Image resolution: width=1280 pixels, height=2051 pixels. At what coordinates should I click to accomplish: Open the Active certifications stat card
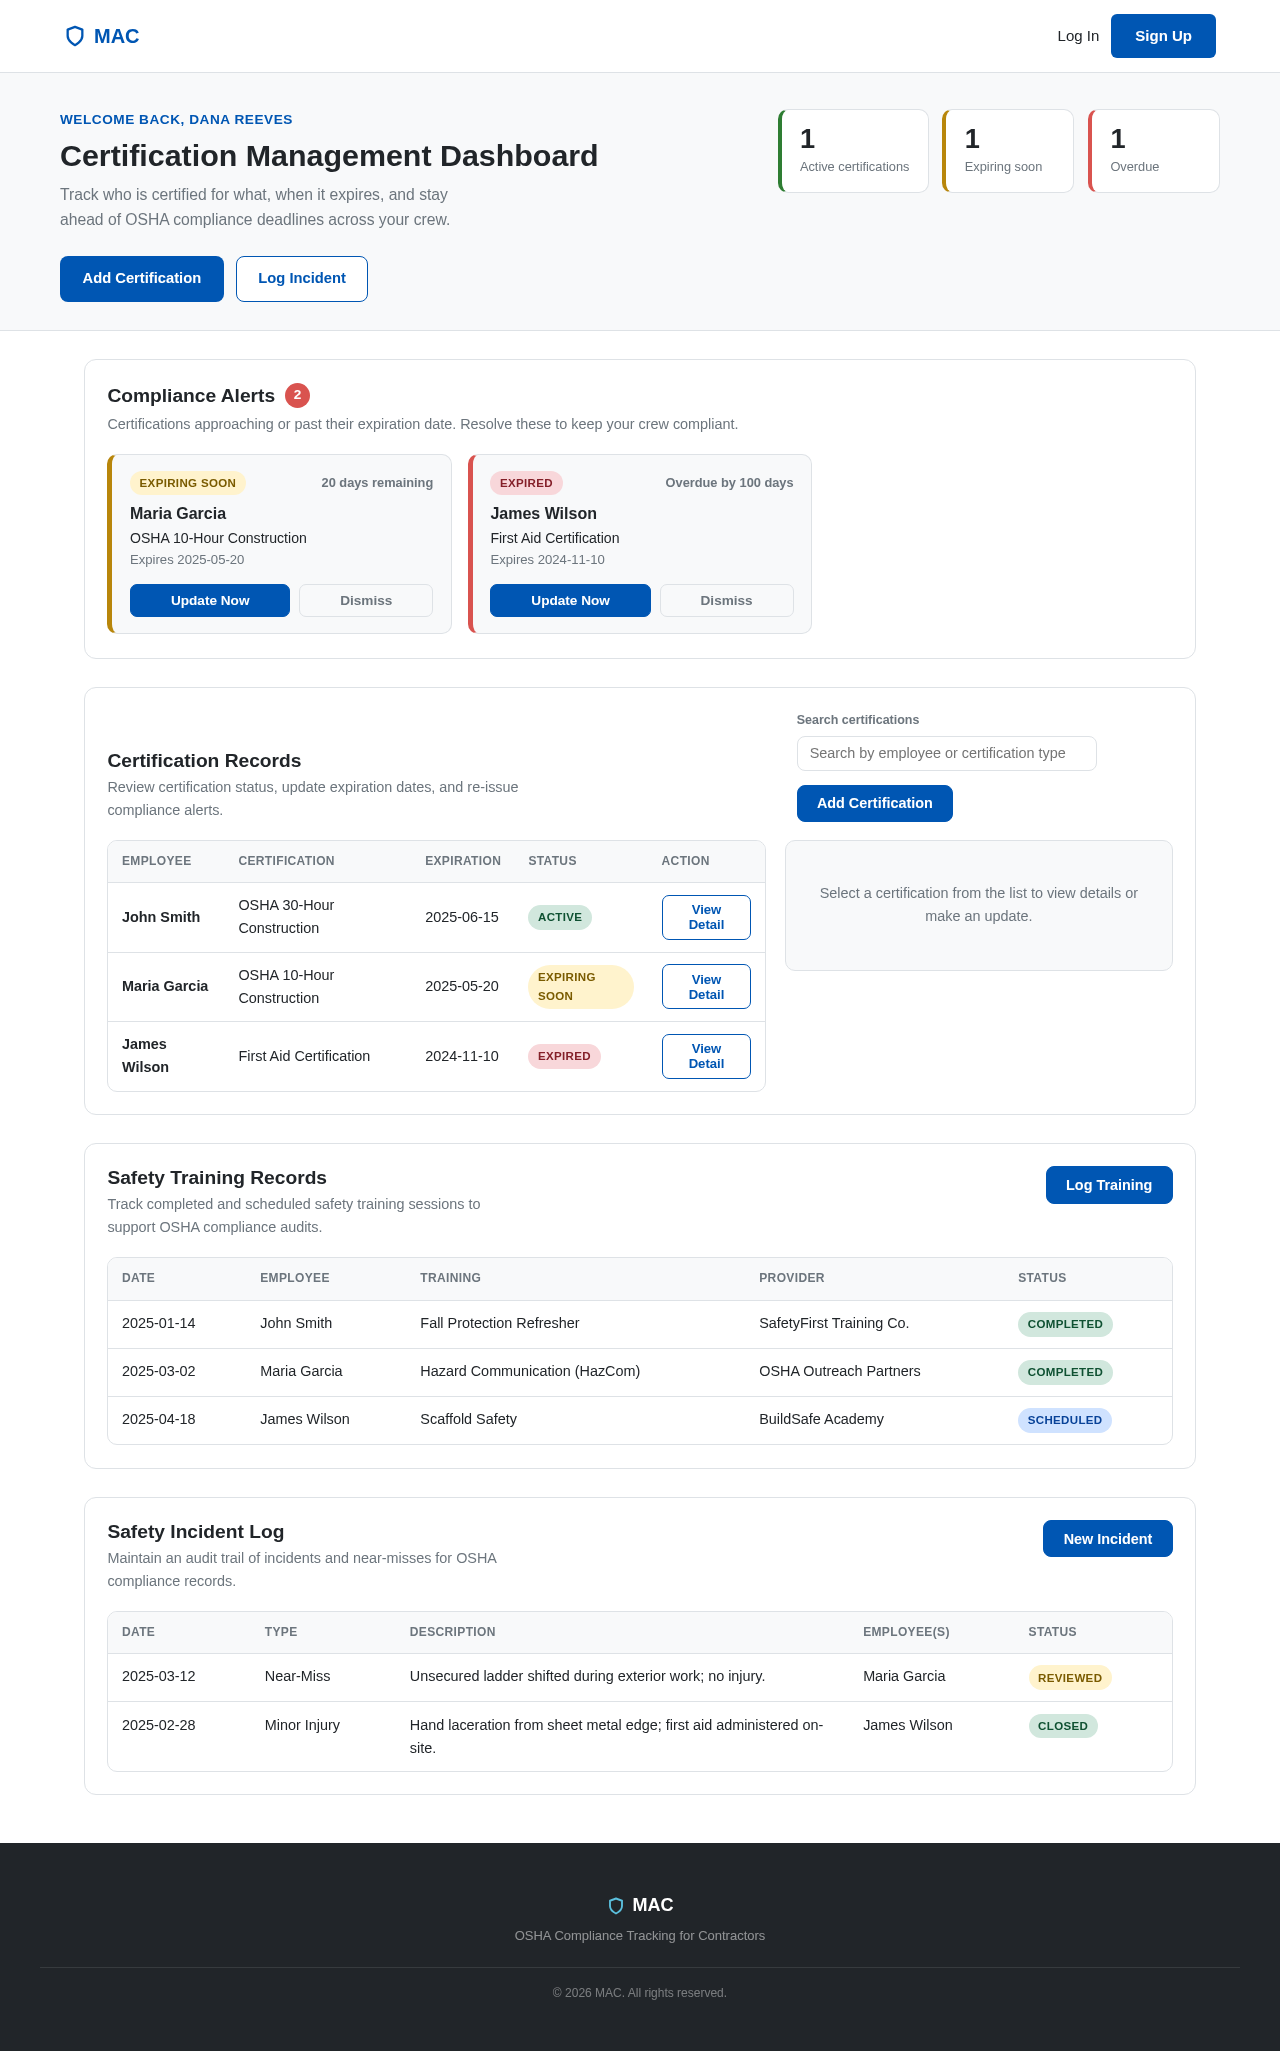(853, 151)
